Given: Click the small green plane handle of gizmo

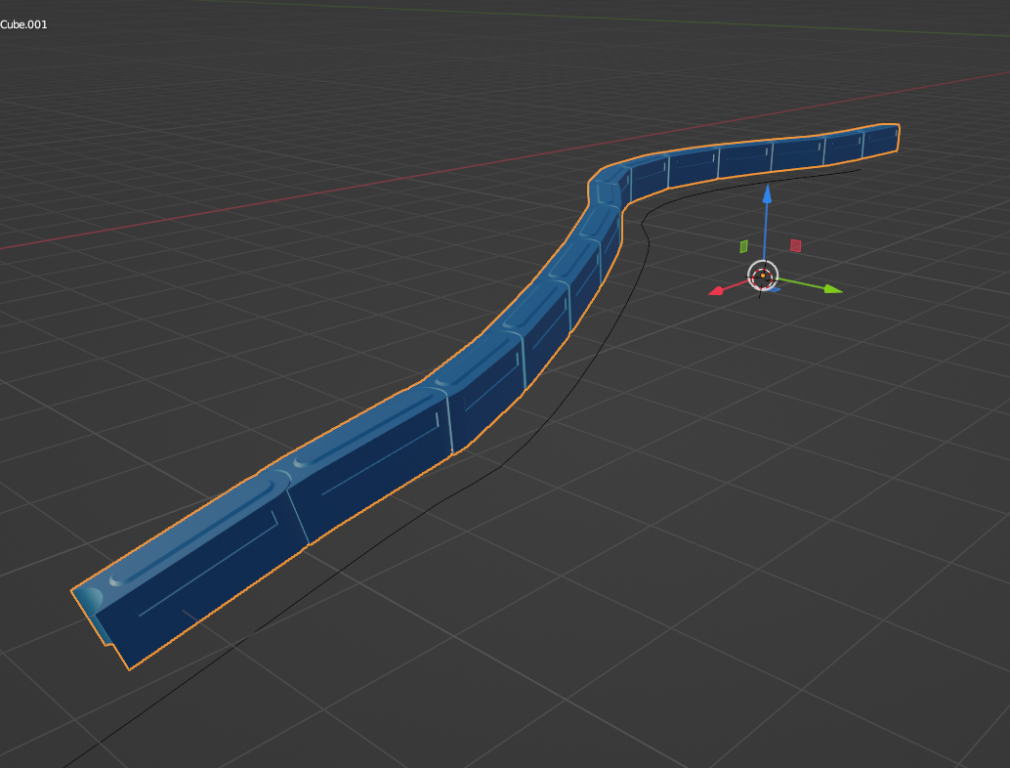Looking at the screenshot, I should pos(743,246).
